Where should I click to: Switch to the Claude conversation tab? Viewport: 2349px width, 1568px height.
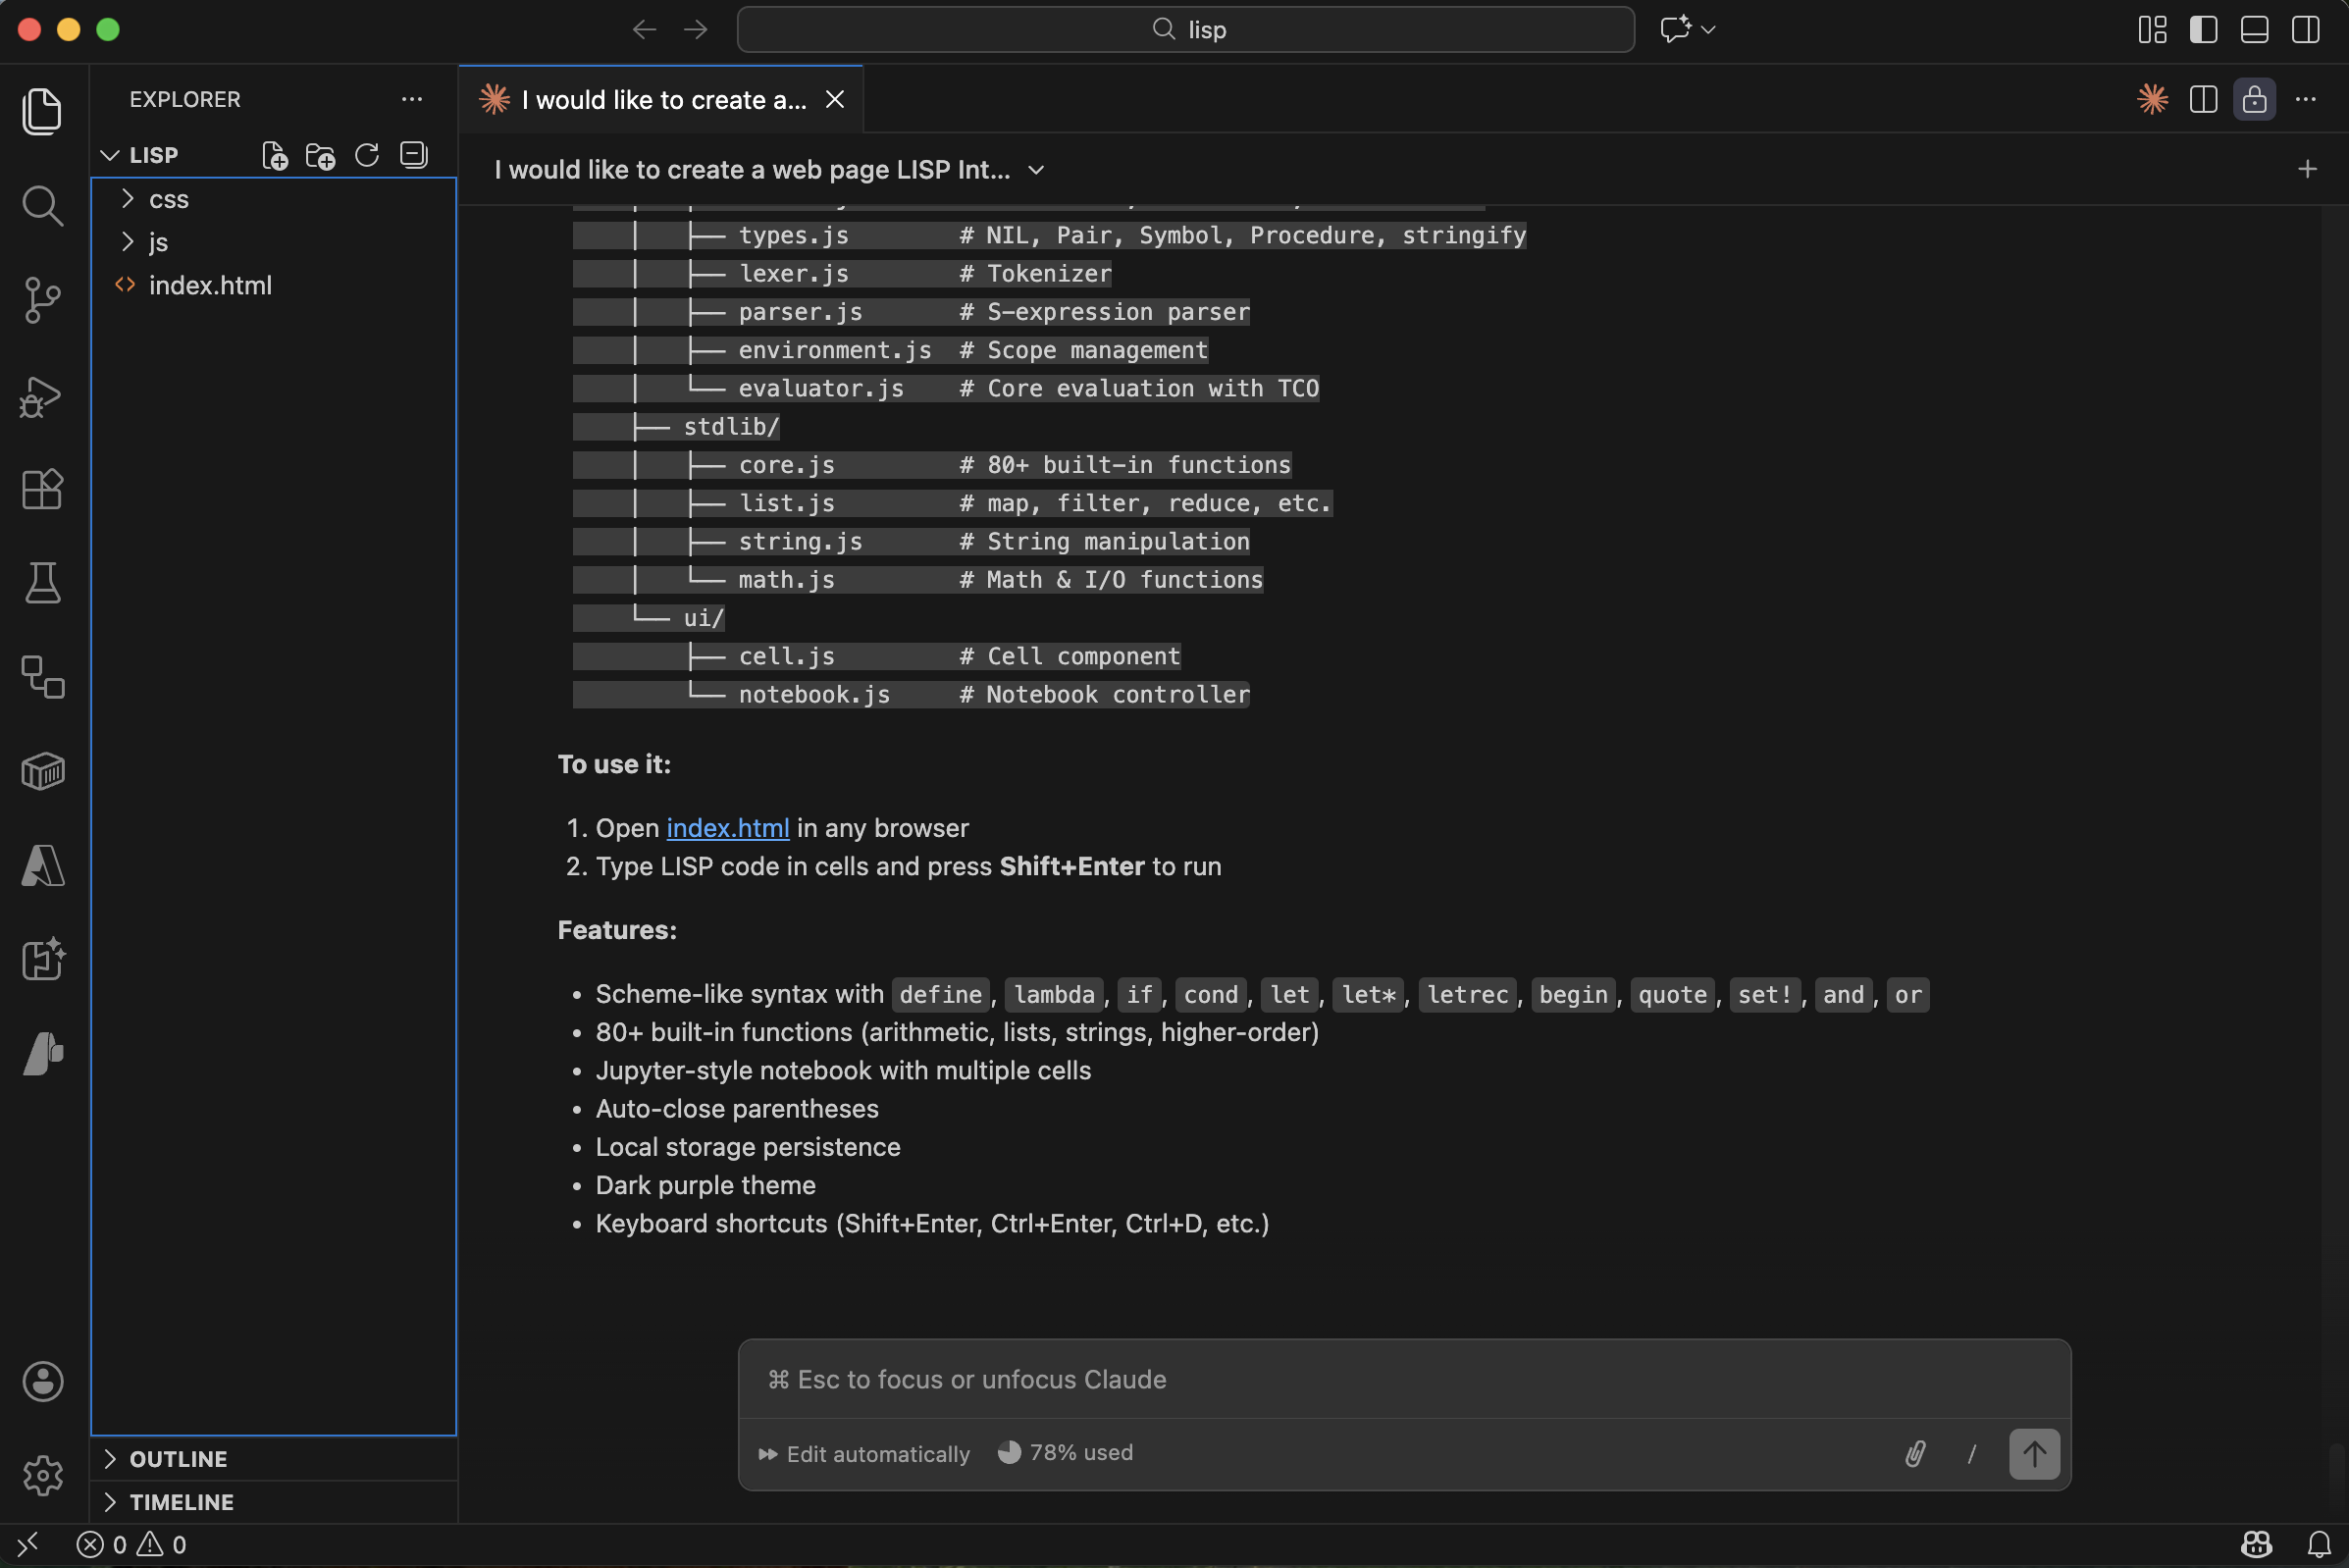[x=660, y=99]
